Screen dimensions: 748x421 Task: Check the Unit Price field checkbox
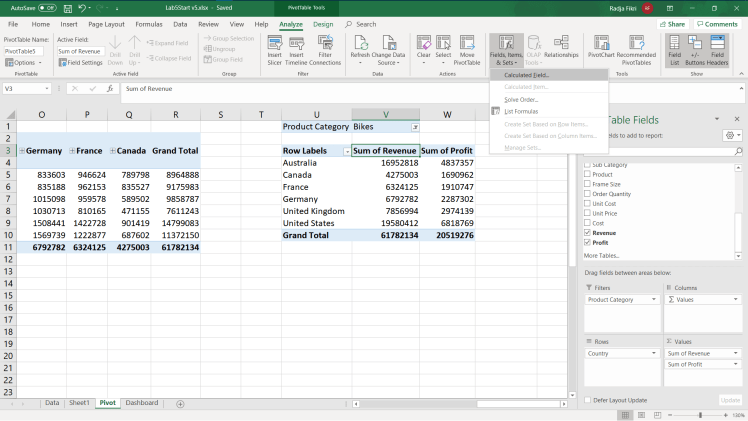click(587, 213)
